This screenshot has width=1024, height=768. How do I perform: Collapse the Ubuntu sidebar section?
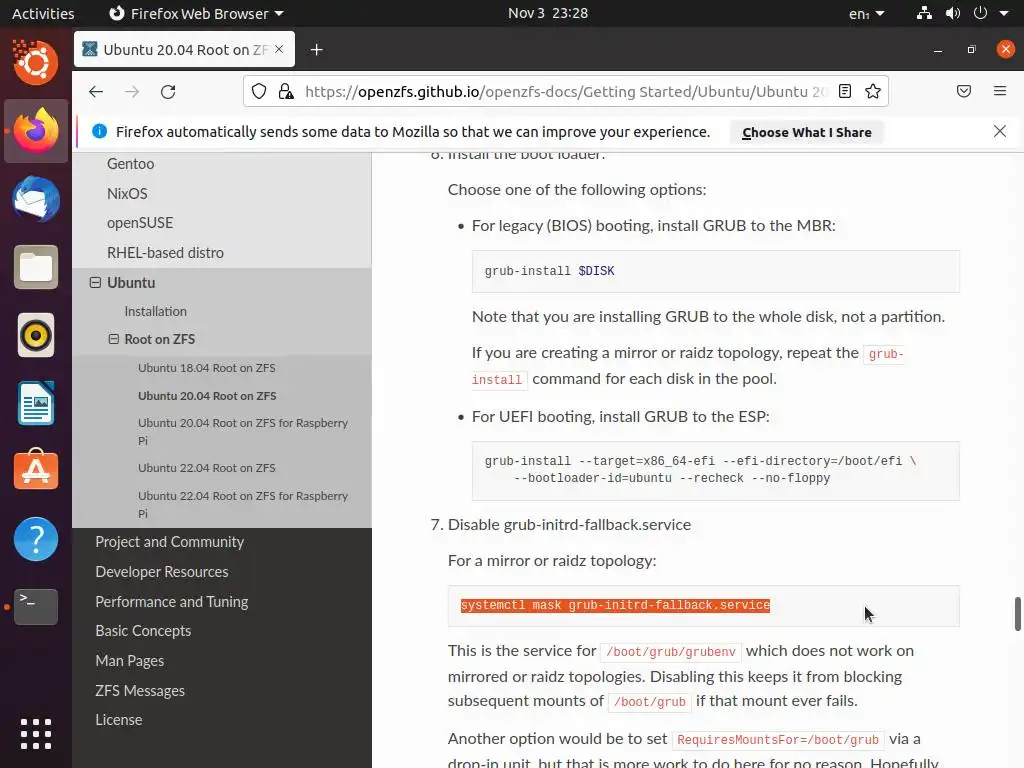[95, 283]
